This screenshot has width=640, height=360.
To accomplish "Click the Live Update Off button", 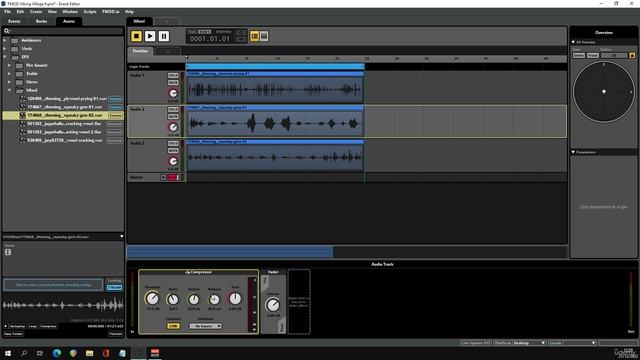I will tap(476, 343).
